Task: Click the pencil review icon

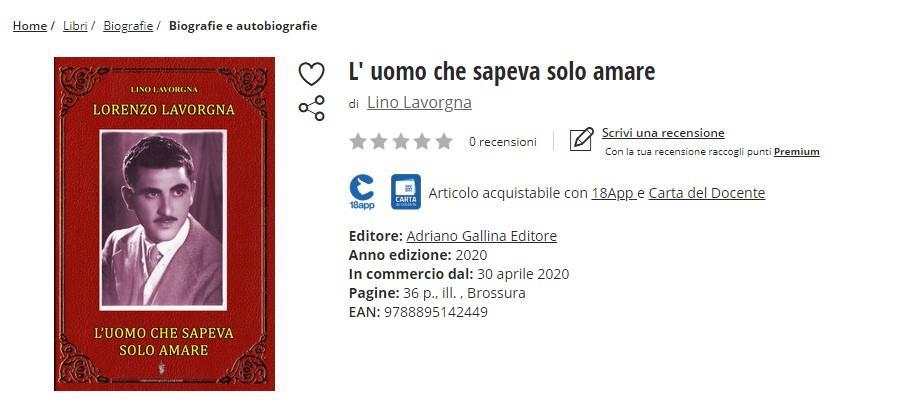Action: (582, 140)
